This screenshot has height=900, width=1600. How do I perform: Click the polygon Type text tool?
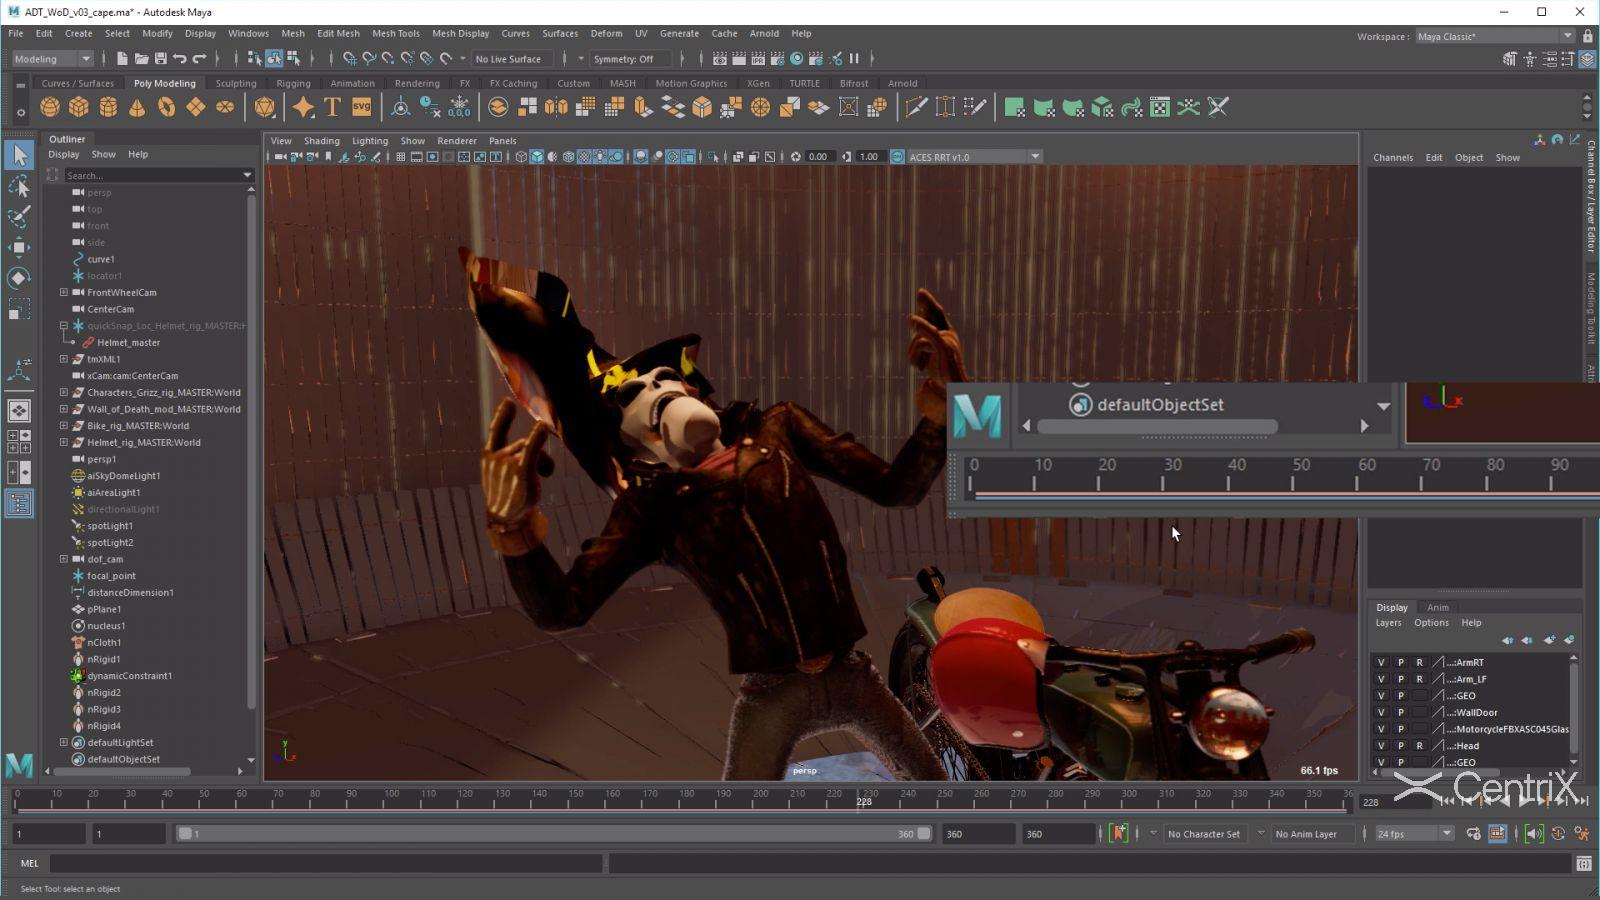click(332, 107)
